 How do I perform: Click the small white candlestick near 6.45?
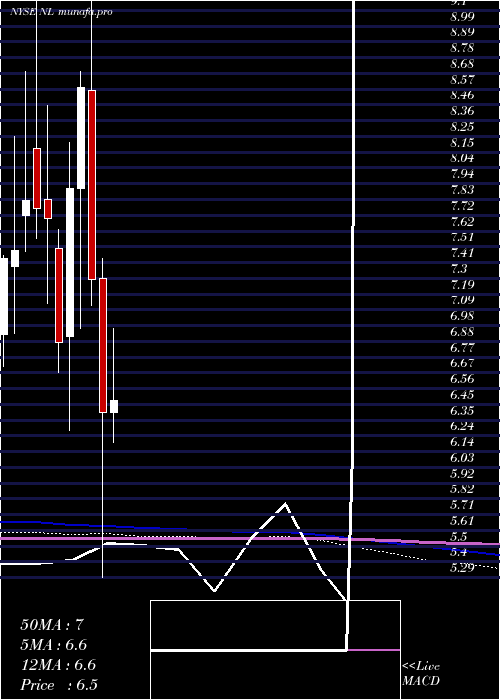114,407
